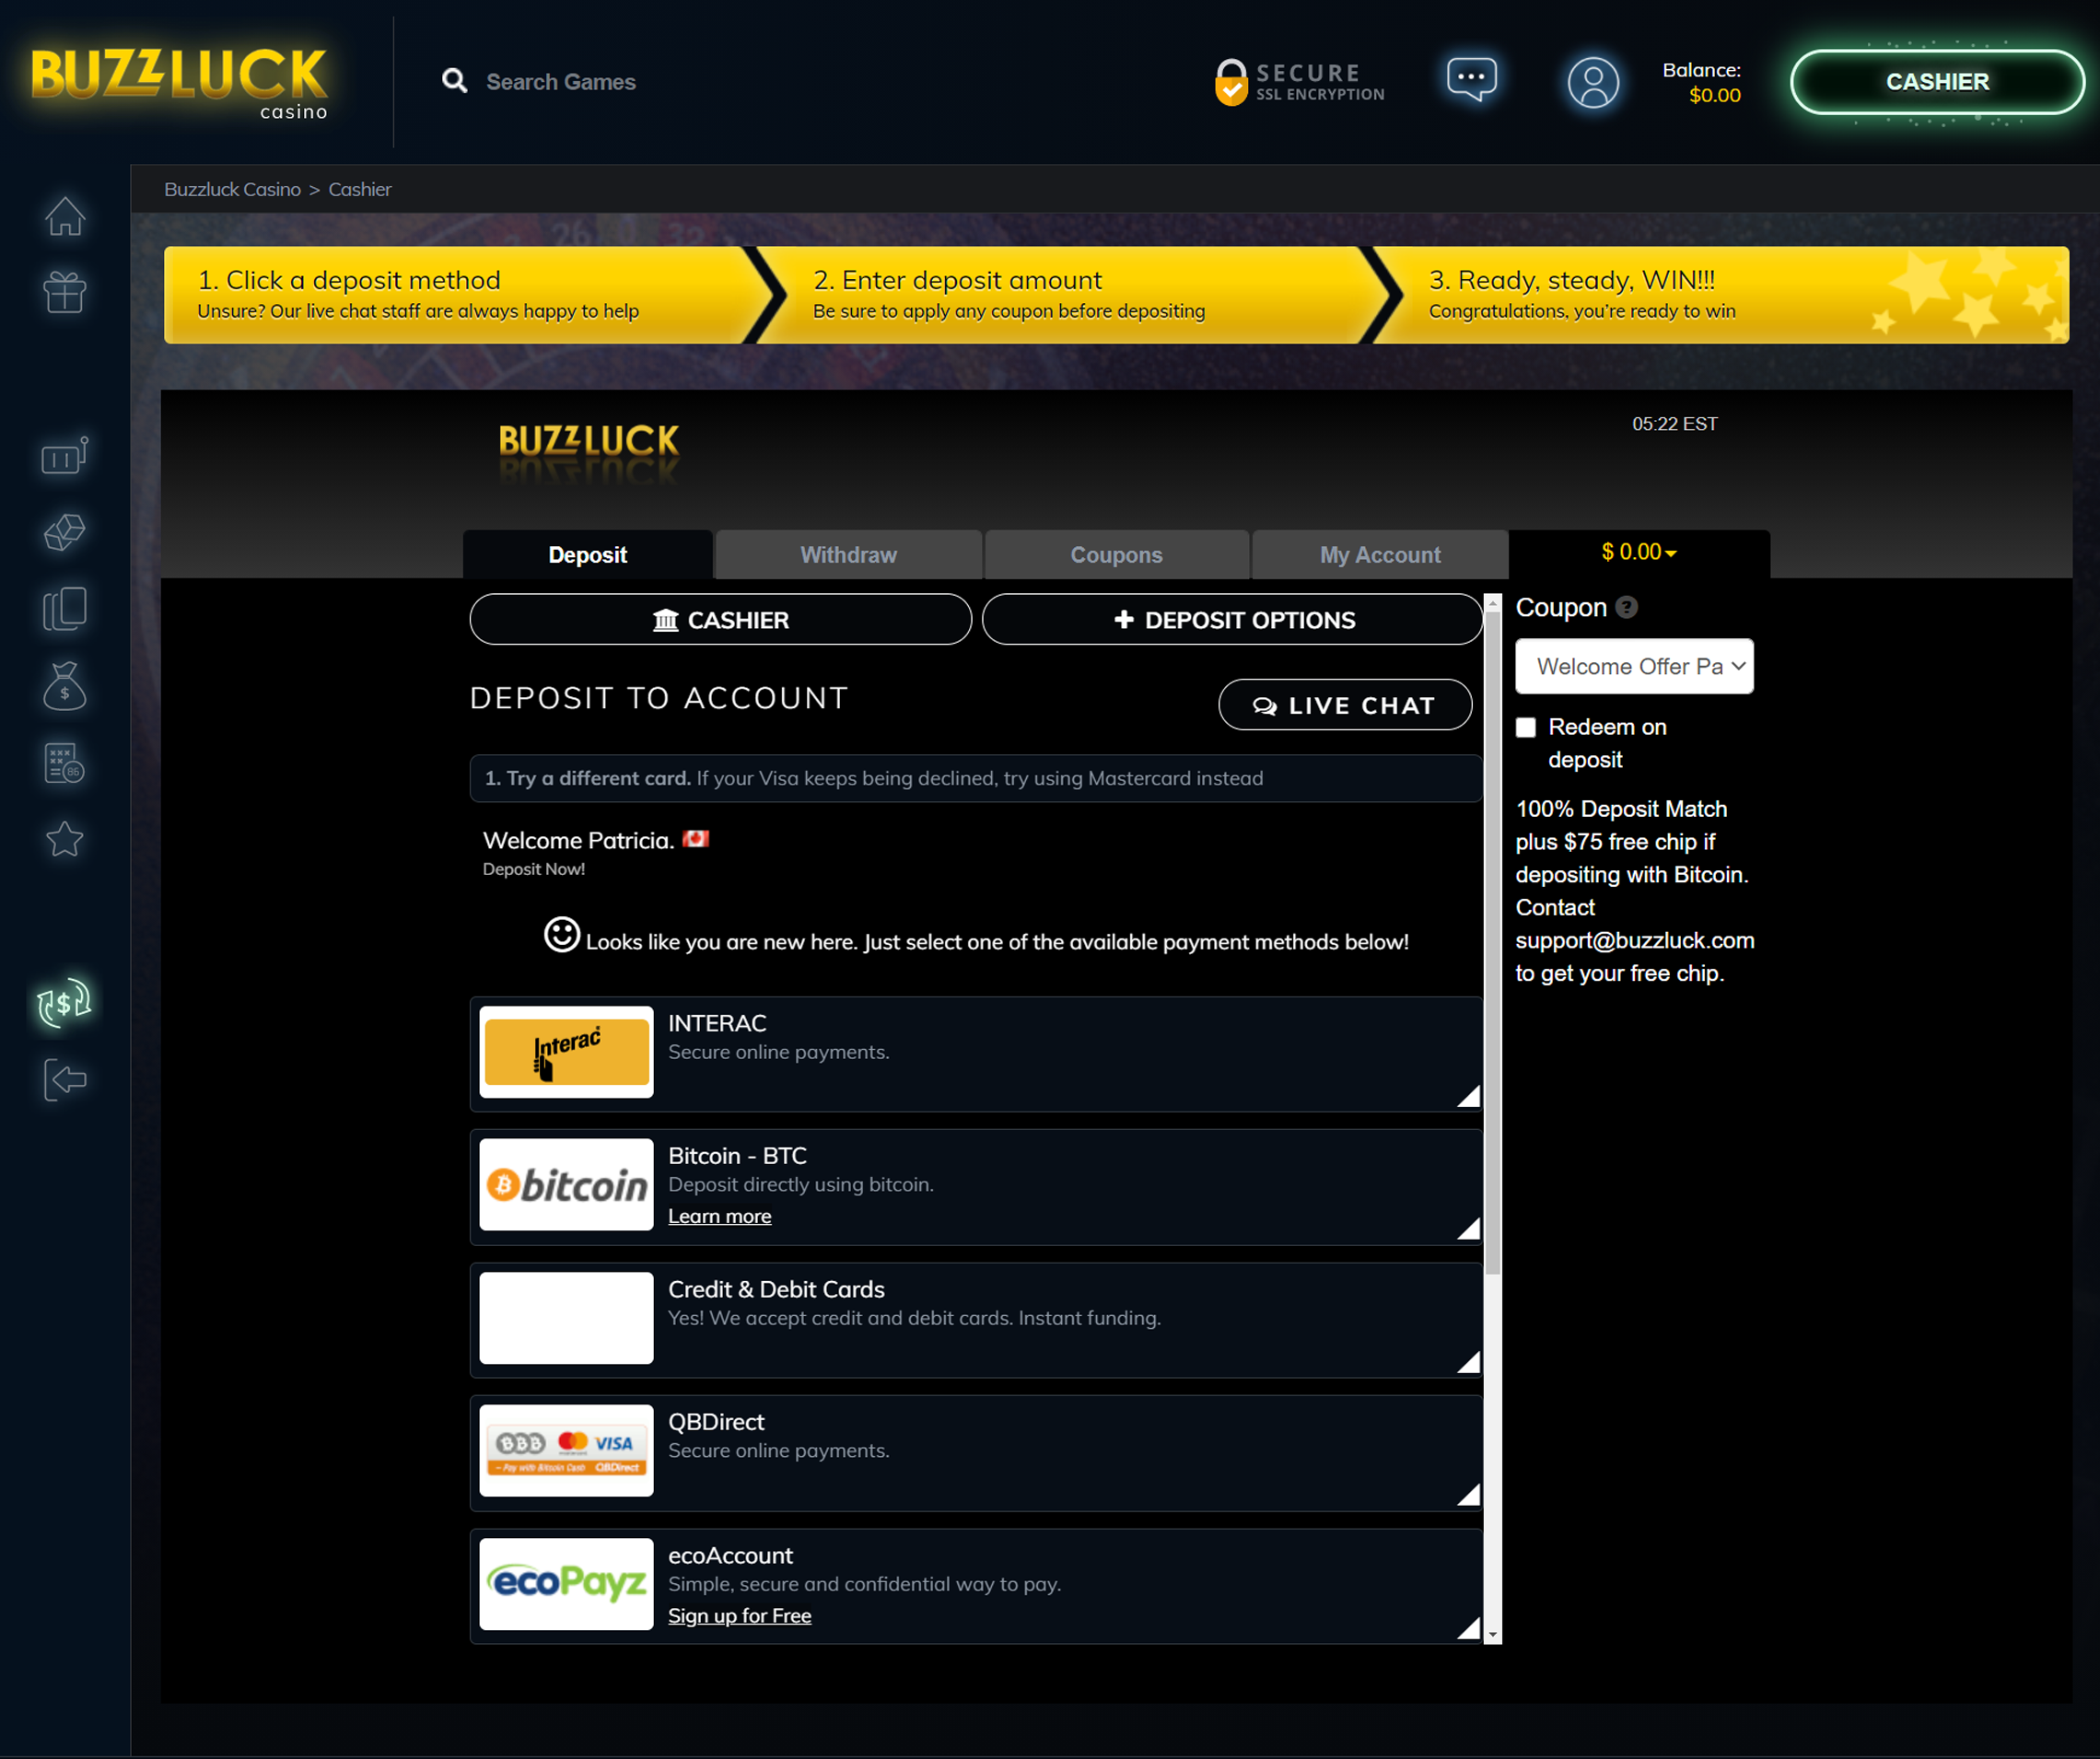Click the green CASHIER button in header

point(1937,82)
